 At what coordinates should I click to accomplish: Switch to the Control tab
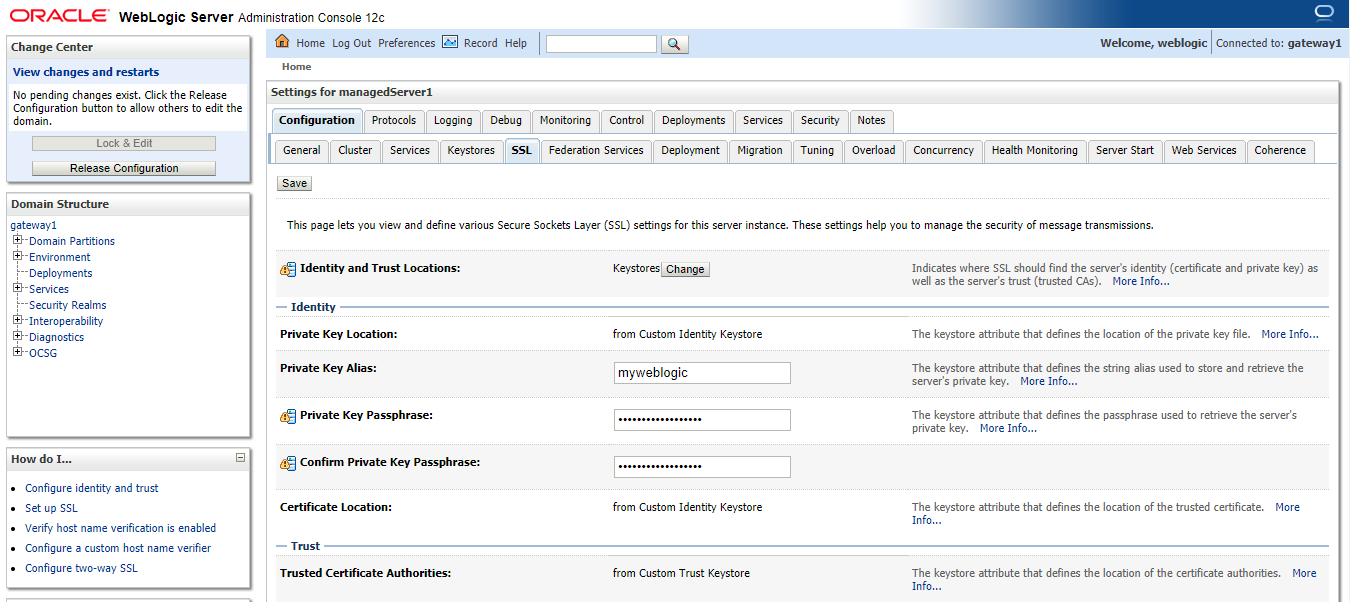(627, 120)
